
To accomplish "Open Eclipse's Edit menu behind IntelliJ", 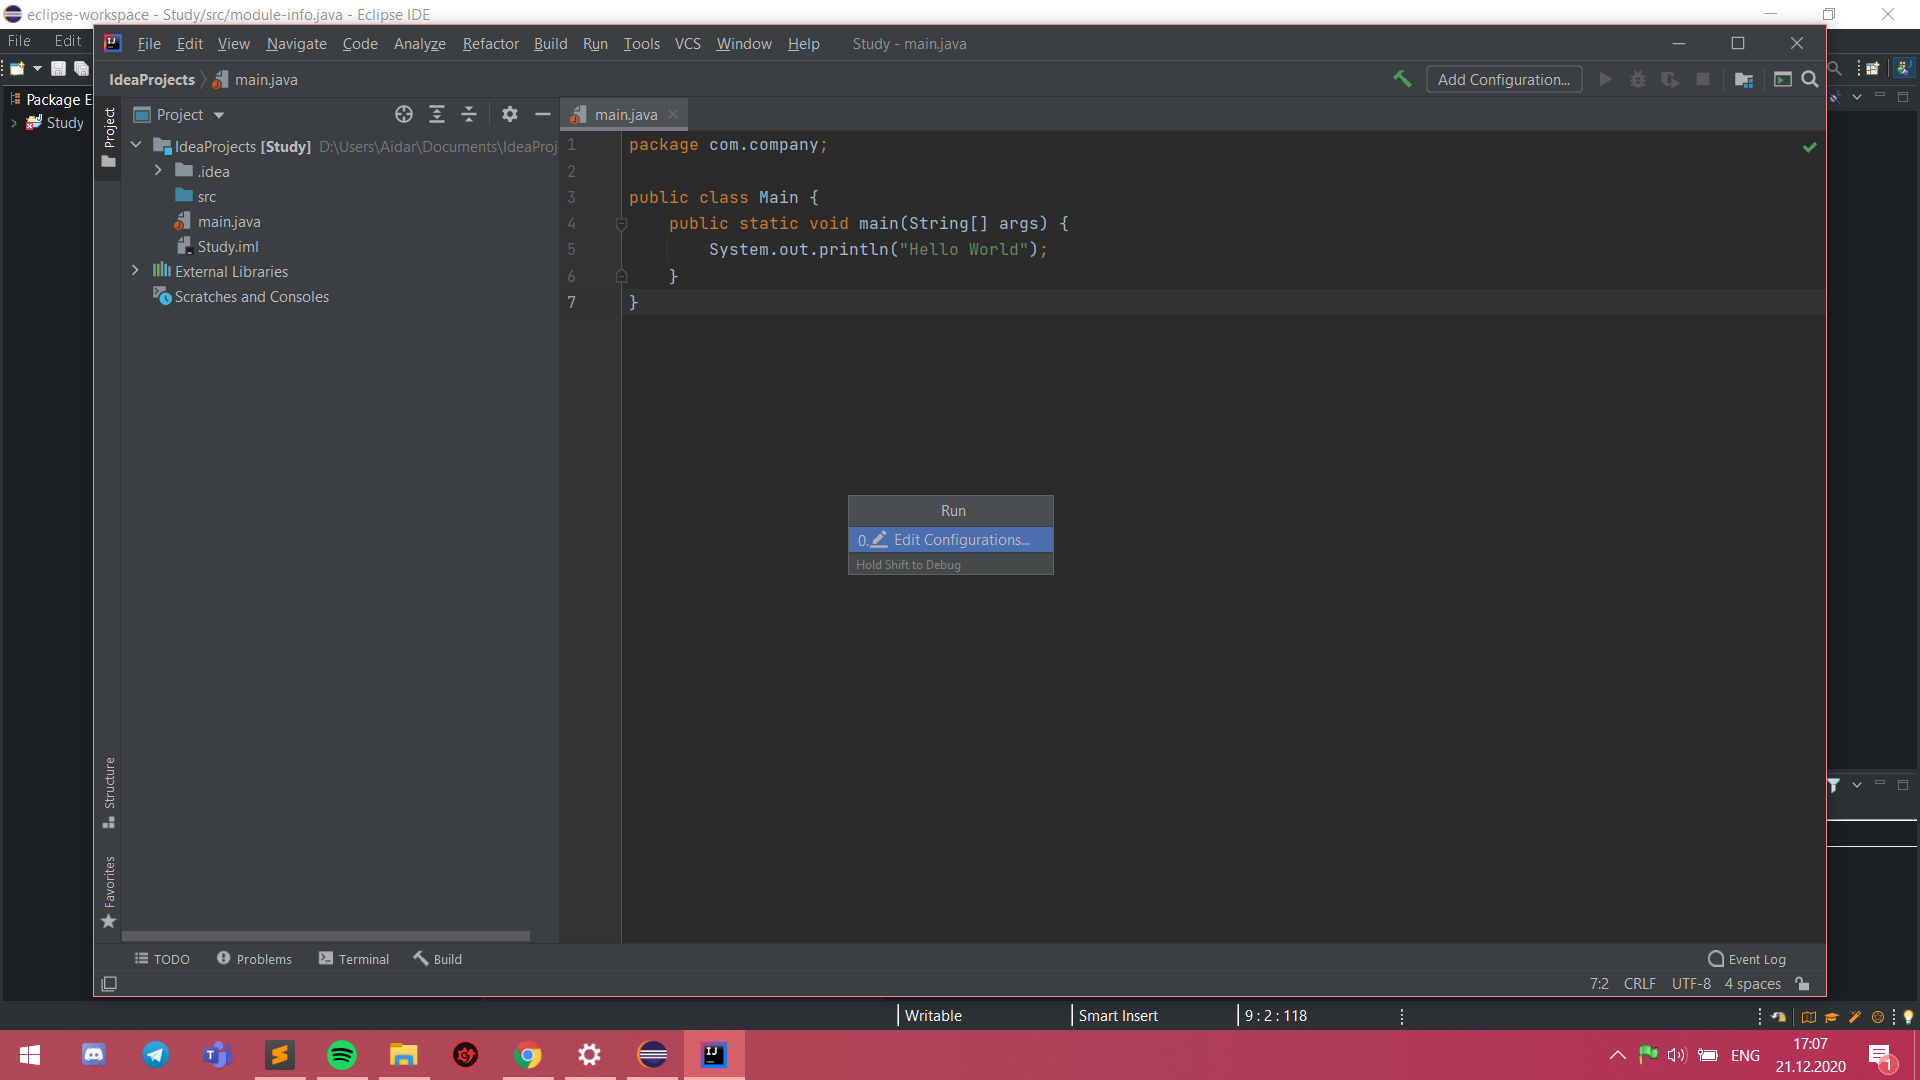I will 68,41.
